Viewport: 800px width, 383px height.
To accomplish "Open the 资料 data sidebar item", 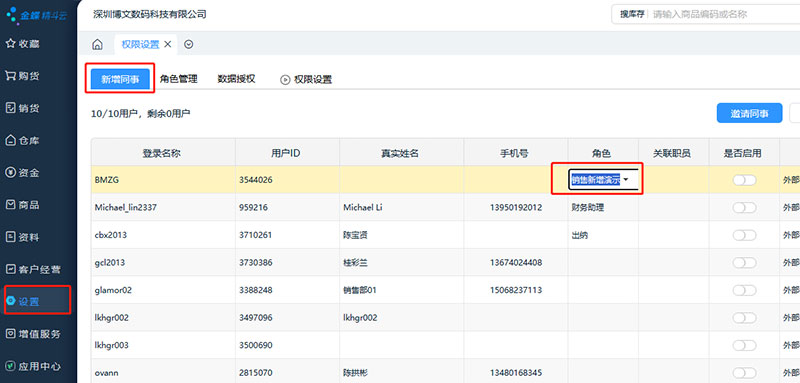I will click(x=23, y=237).
